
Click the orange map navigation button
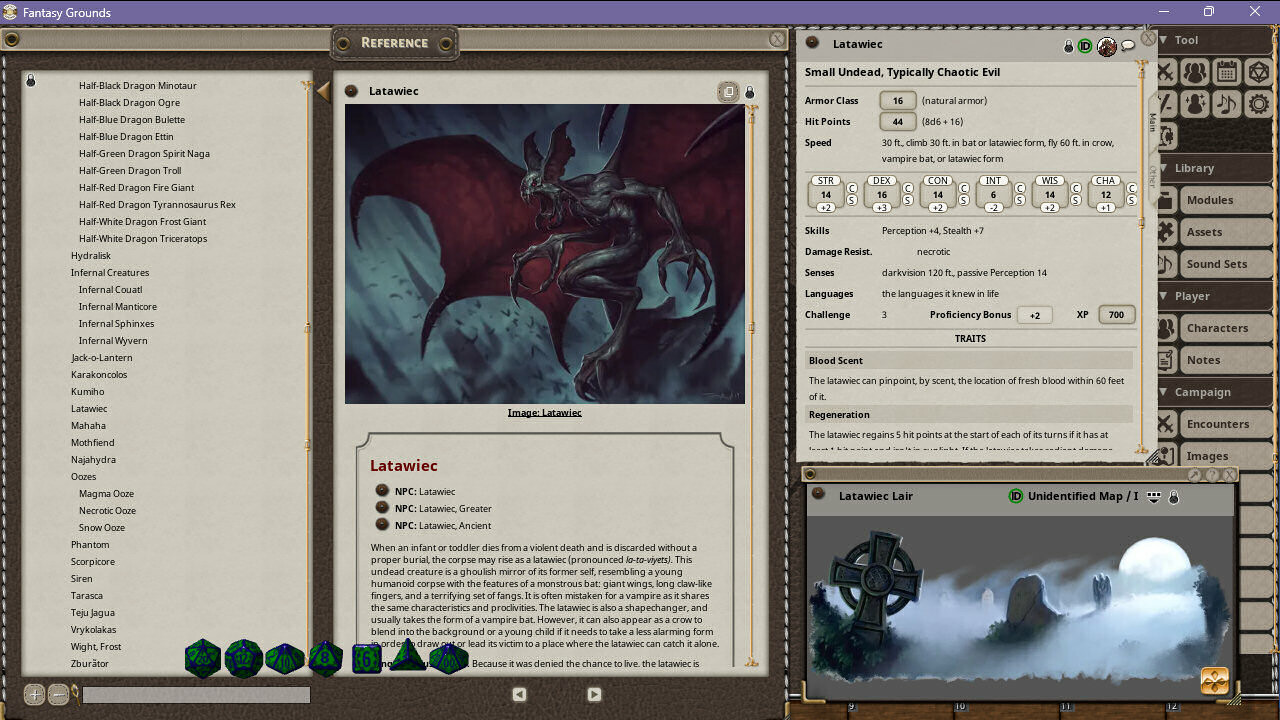tap(1214, 681)
